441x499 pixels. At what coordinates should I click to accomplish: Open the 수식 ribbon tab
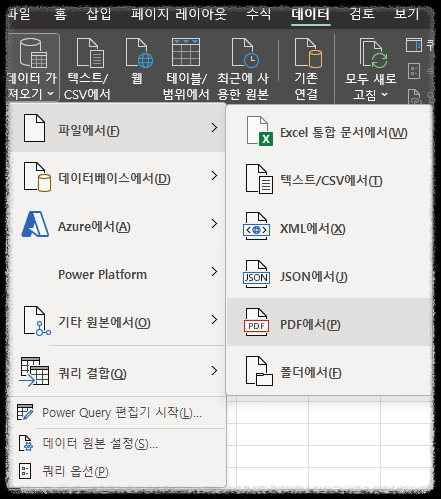point(258,14)
